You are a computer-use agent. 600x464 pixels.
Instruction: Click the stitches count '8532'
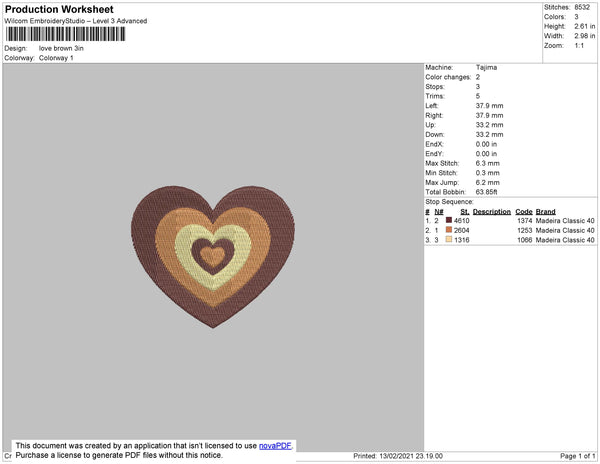pyautogui.click(x=582, y=7)
